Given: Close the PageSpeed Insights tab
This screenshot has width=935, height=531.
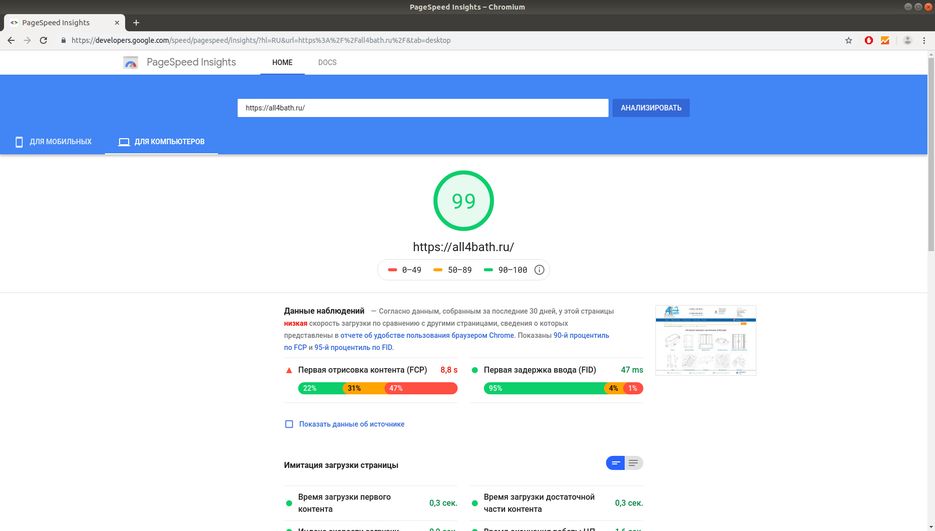Looking at the screenshot, I should (117, 23).
